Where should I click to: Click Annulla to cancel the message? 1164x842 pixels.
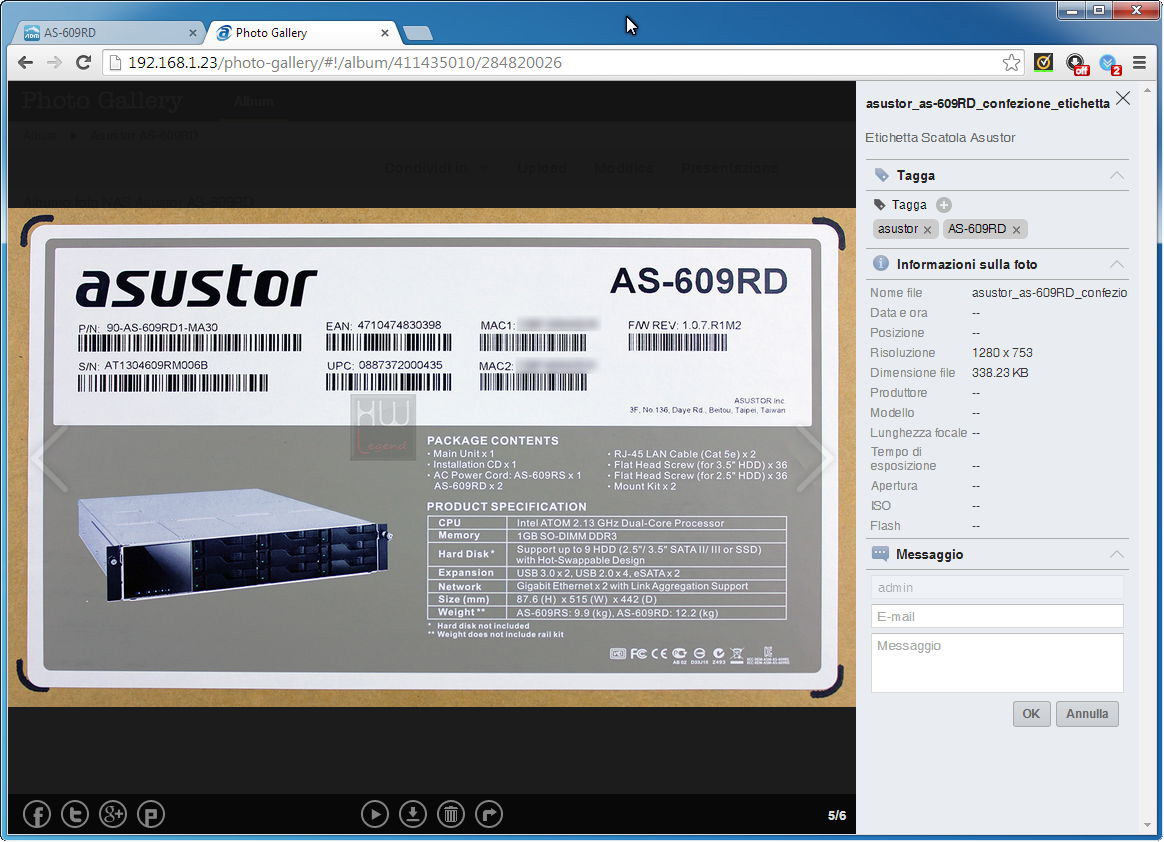(1087, 714)
